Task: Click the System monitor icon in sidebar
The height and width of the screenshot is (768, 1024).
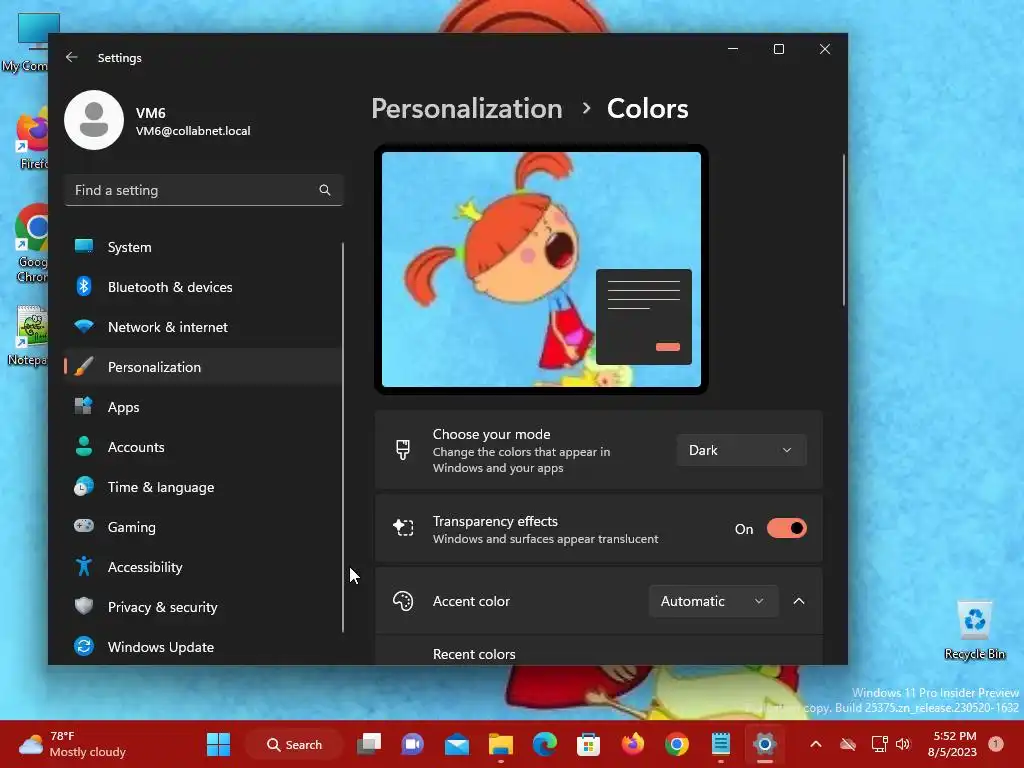Action: (84, 247)
